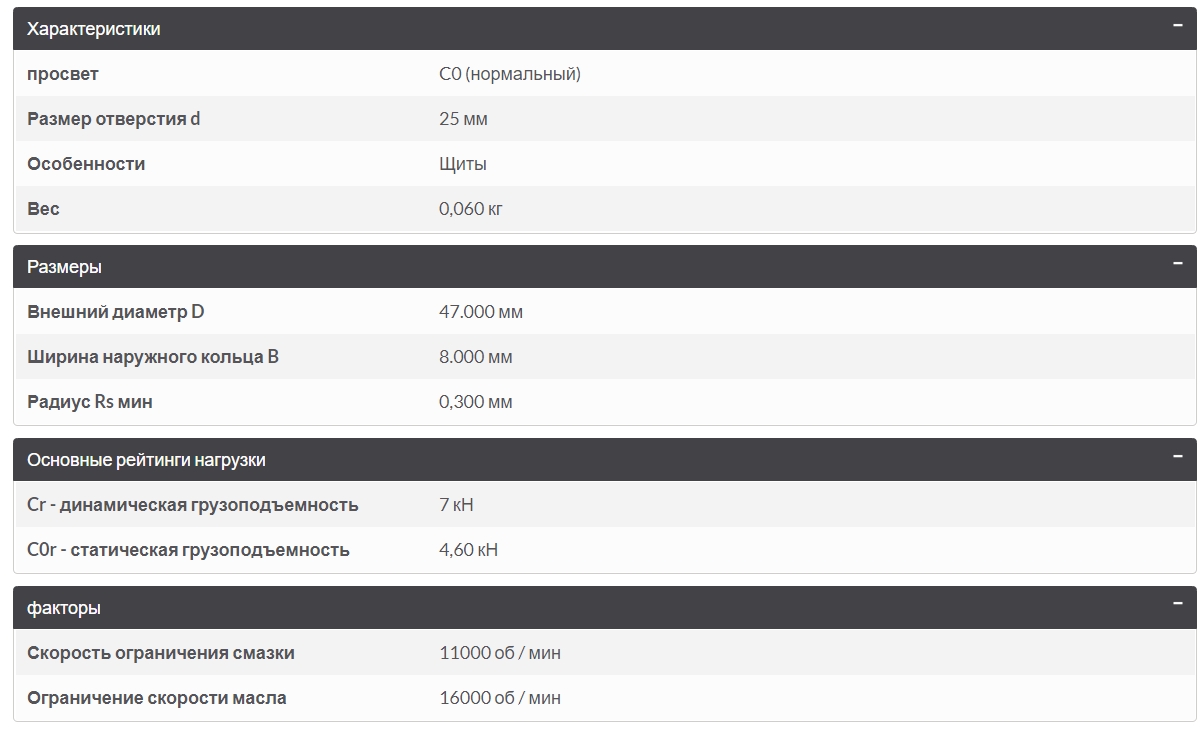Select the просвет row label
This screenshot has width=1202, height=739.
pyautogui.click(x=63, y=74)
